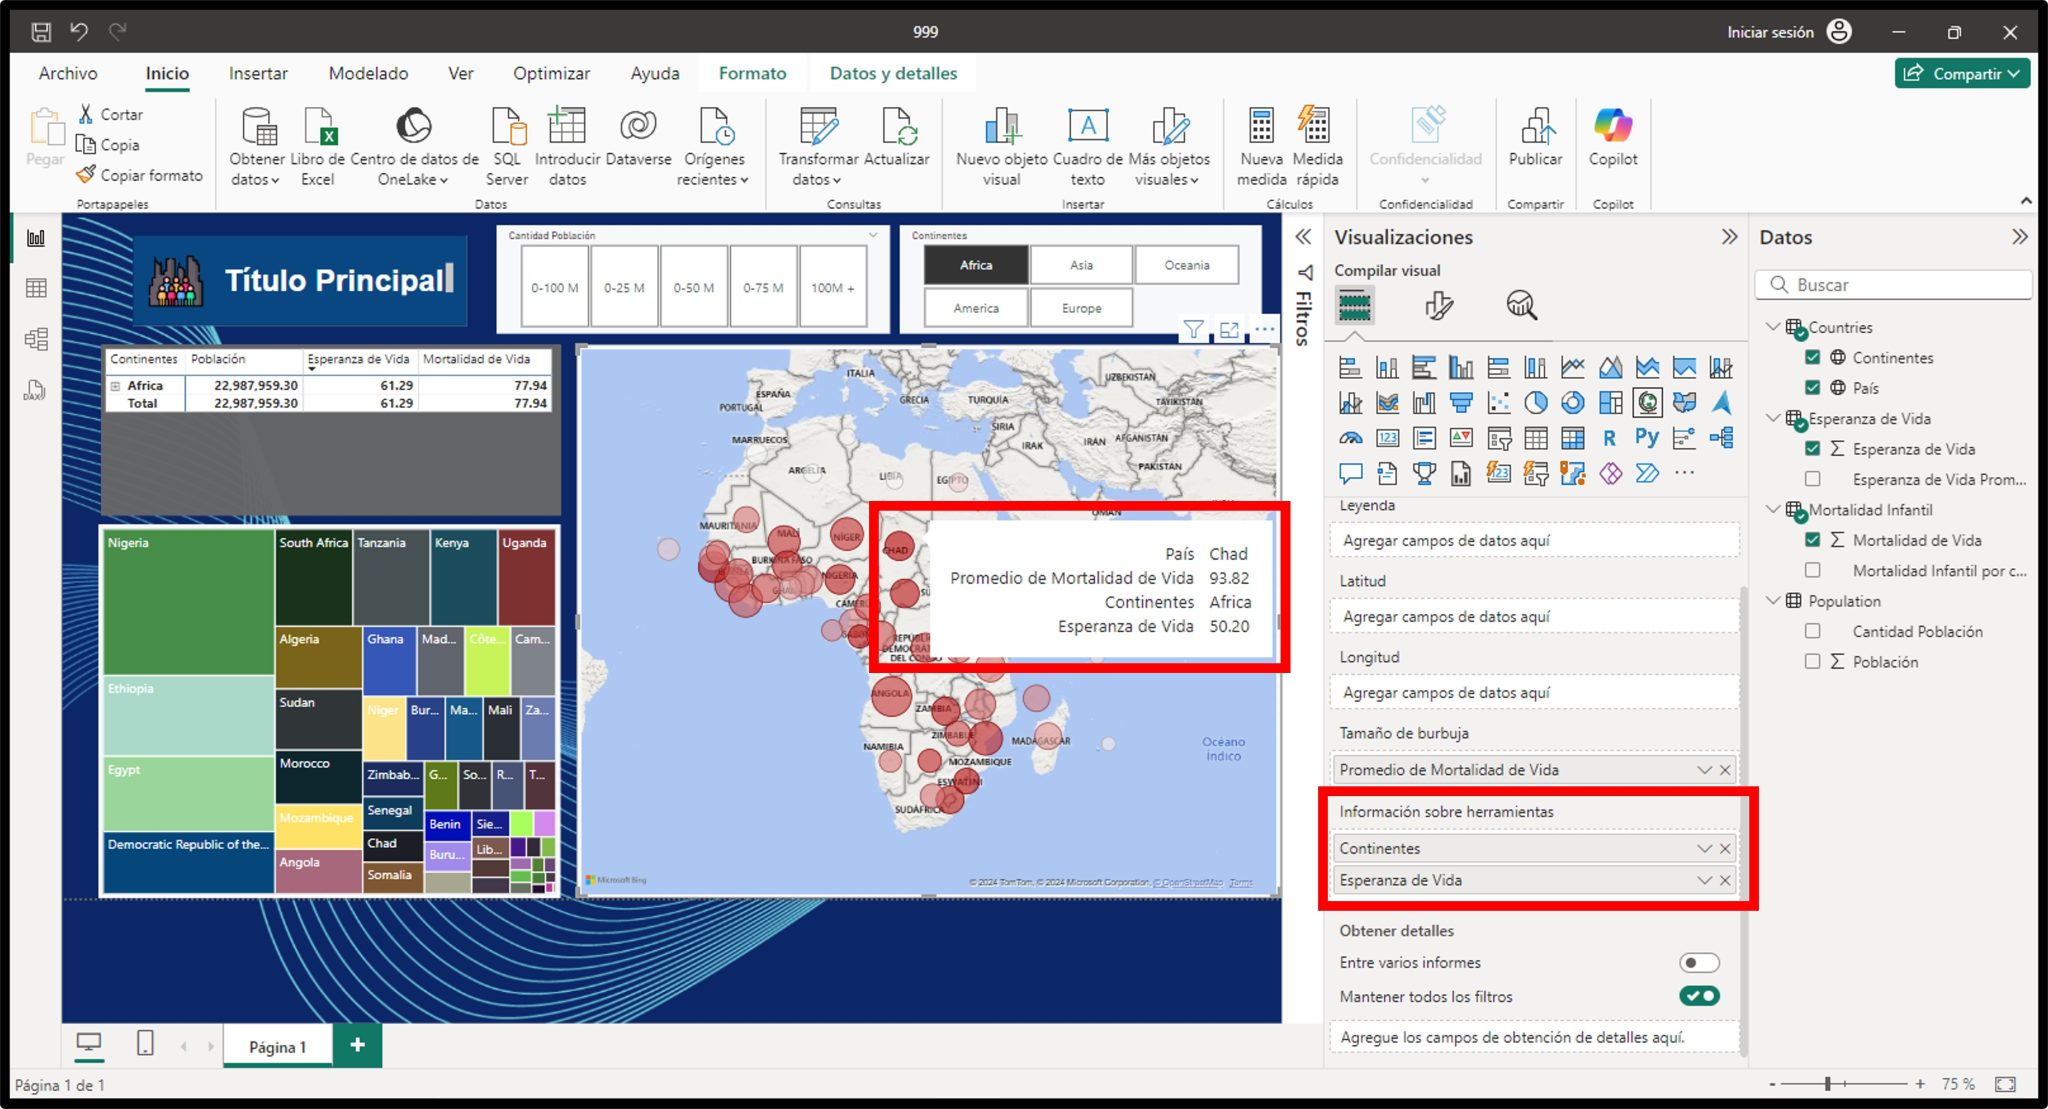2048x1109 pixels.
Task: Collapse the Countries table in Datos
Action: point(1773,327)
